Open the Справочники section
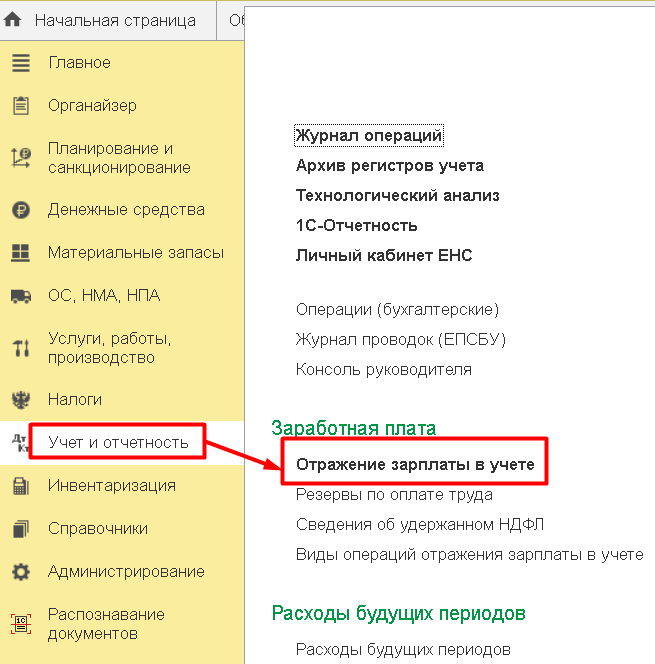 click(x=98, y=529)
